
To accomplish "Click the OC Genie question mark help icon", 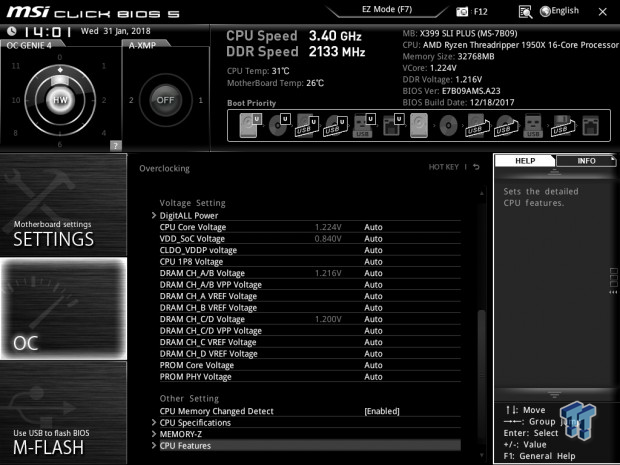I will pos(115,146).
